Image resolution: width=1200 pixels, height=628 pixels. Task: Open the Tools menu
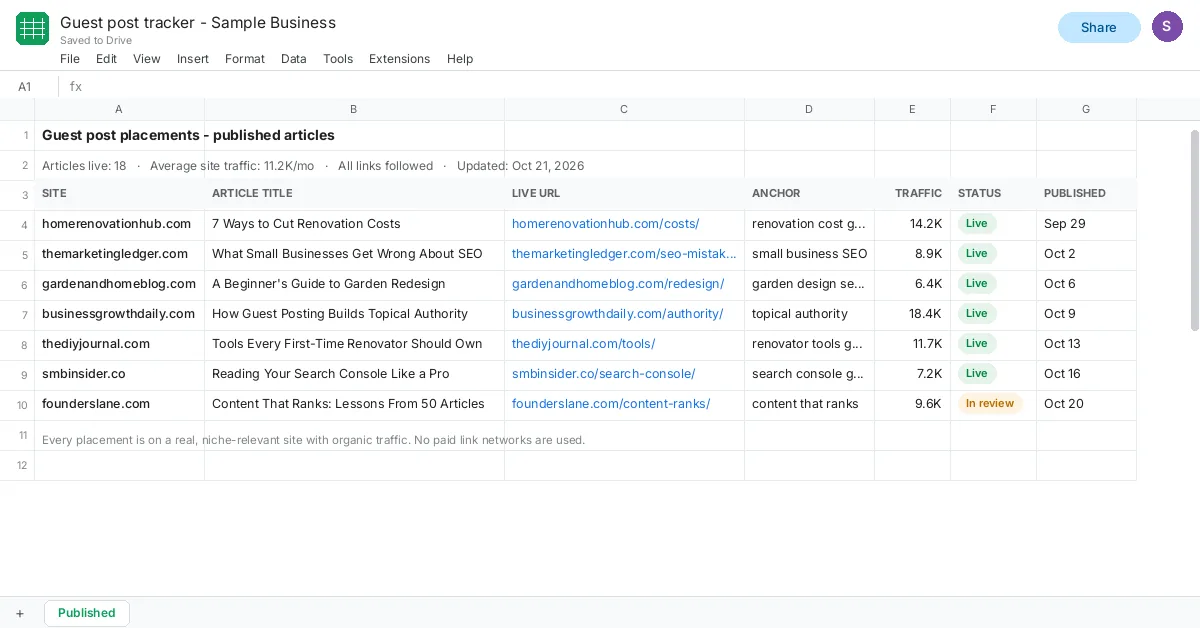tap(338, 59)
